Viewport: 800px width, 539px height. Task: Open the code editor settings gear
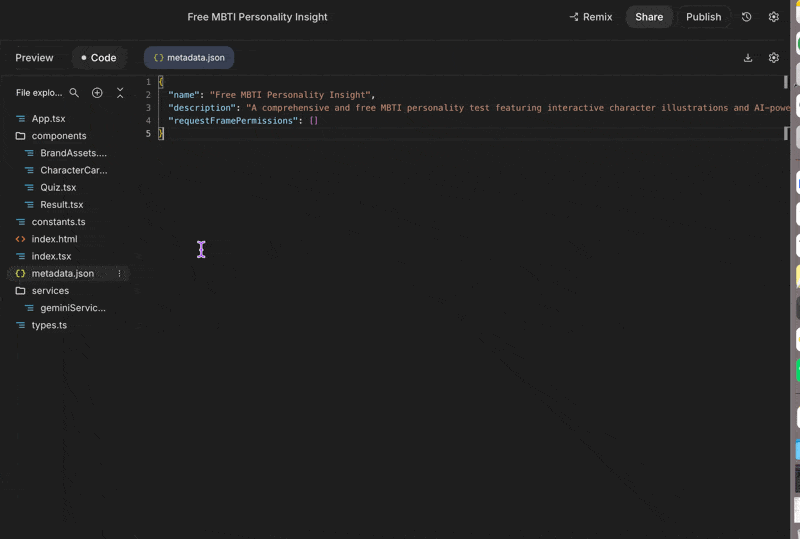[x=773, y=58]
